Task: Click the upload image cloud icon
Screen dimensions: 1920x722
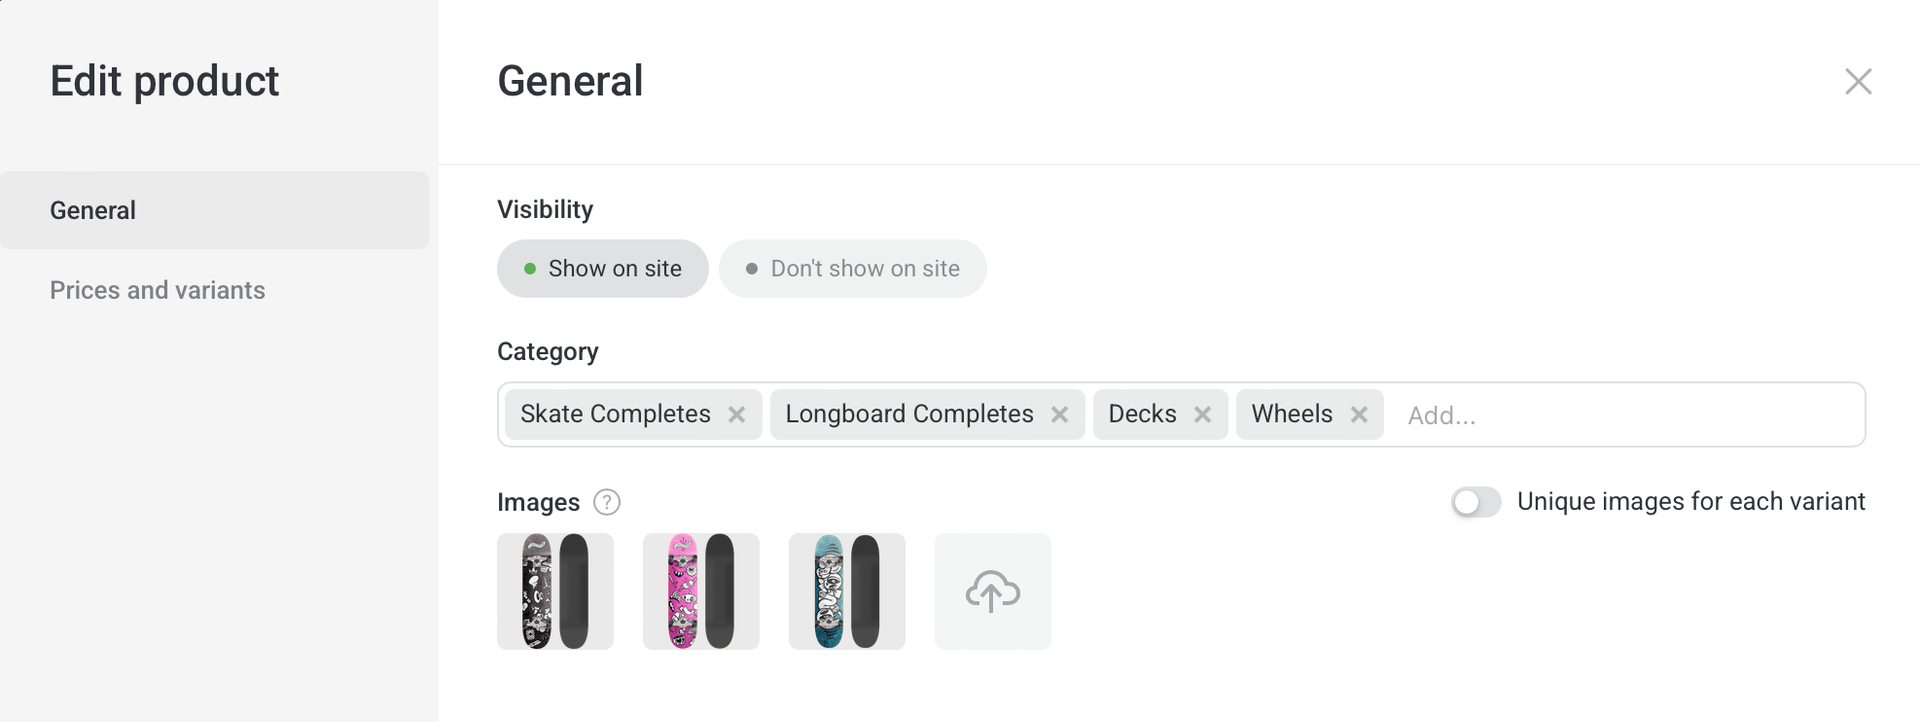Action: [x=992, y=591]
